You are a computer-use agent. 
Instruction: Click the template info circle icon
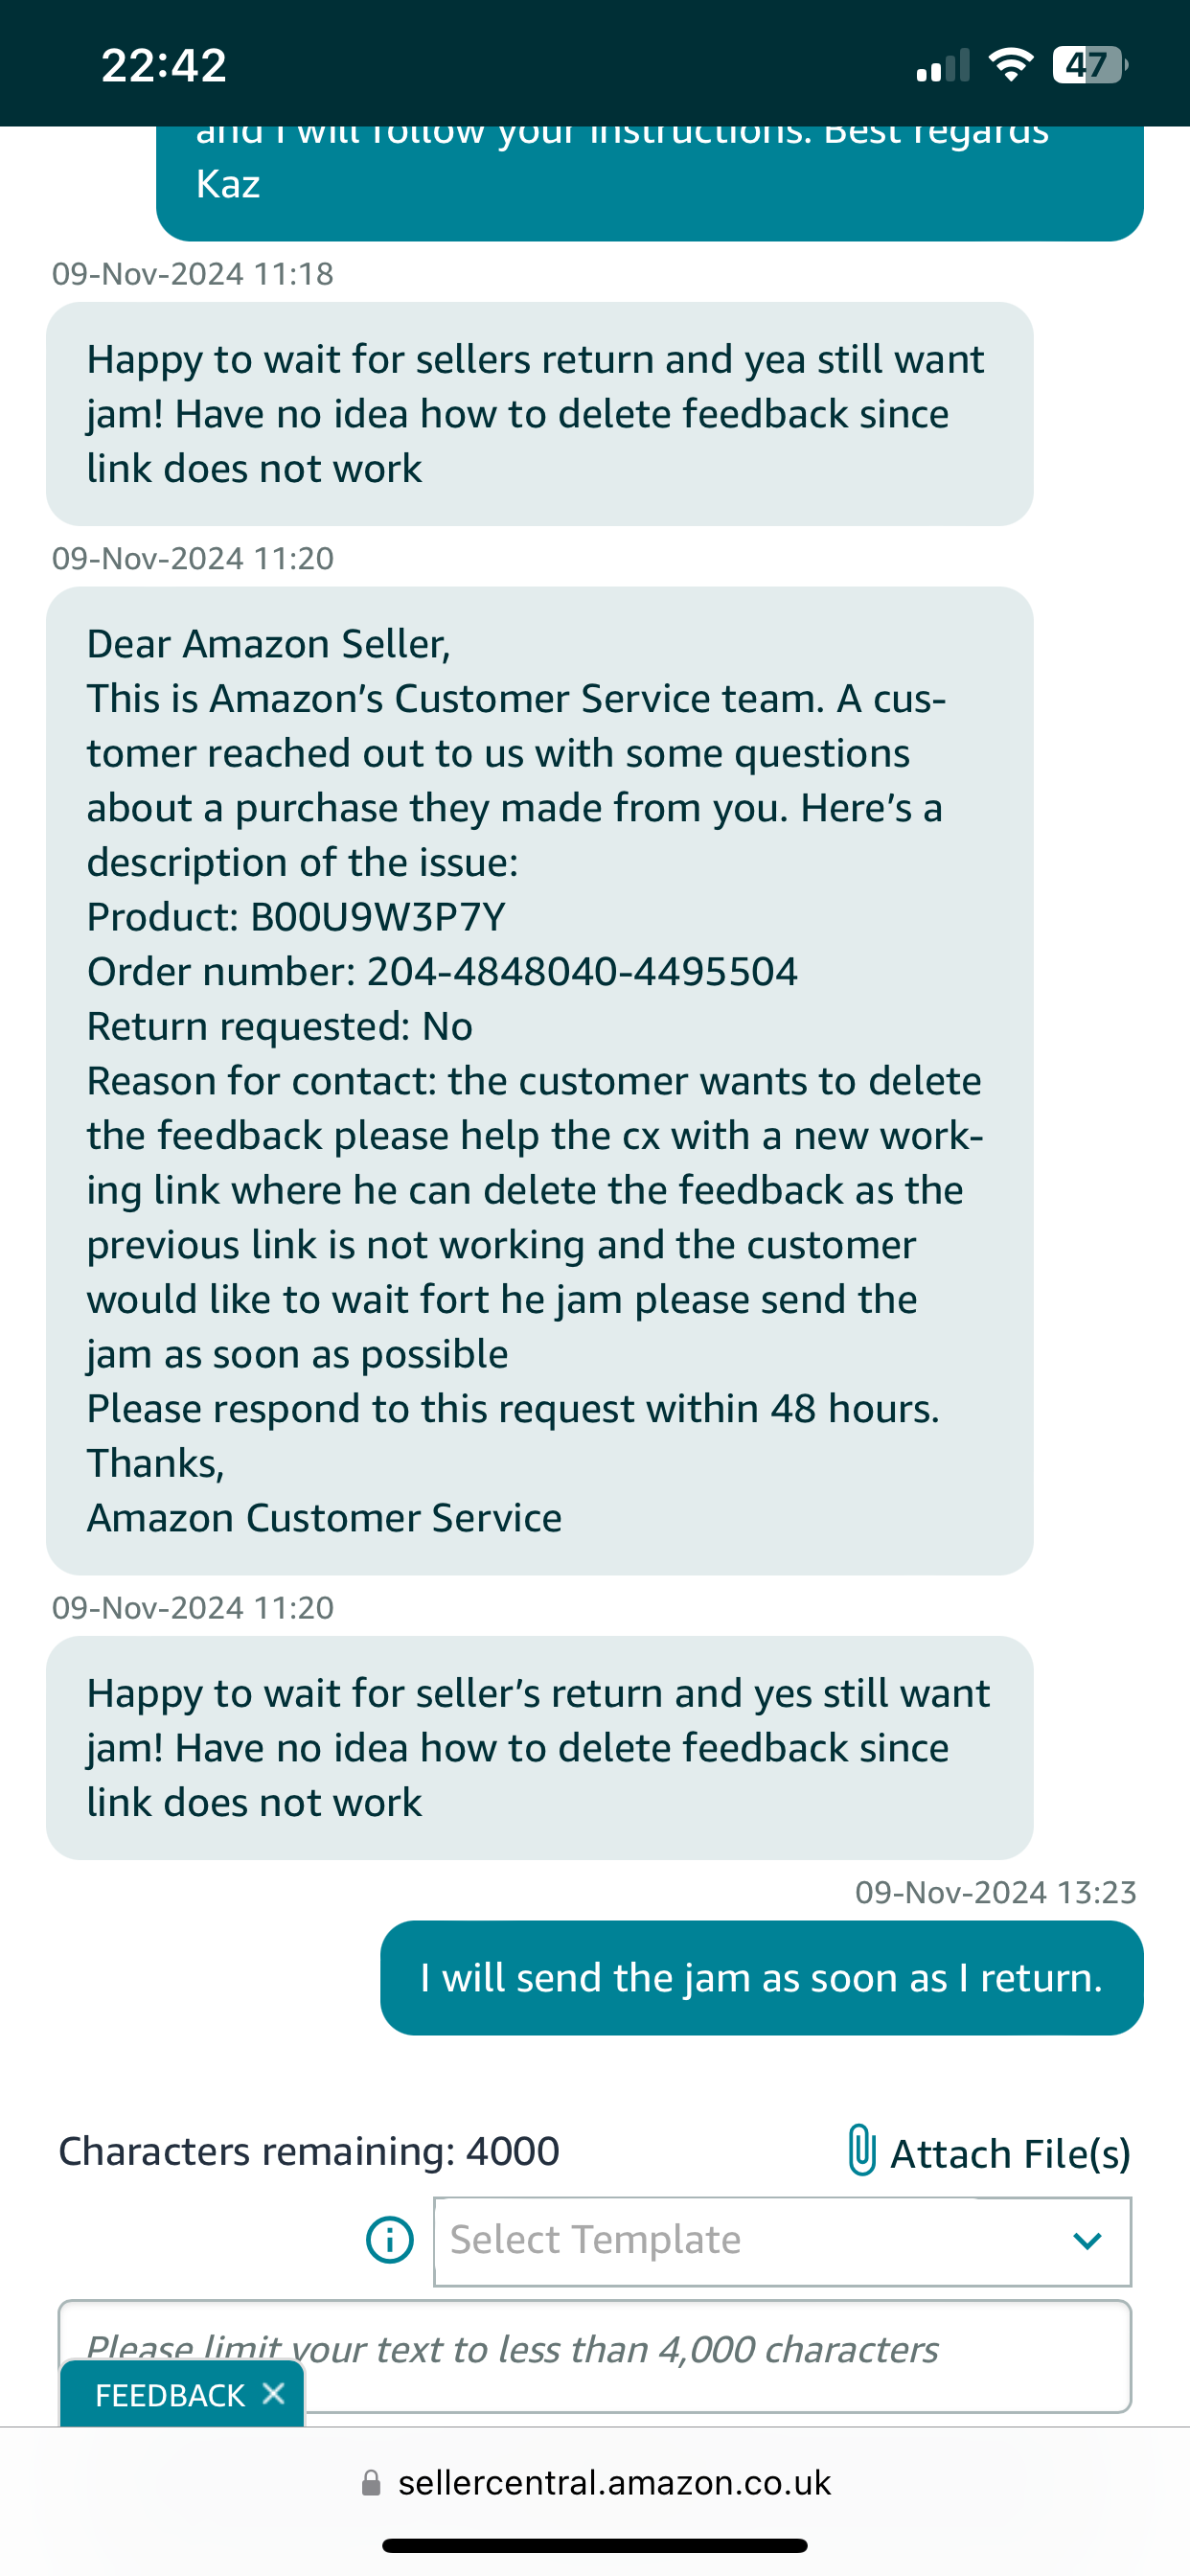pos(390,2240)
